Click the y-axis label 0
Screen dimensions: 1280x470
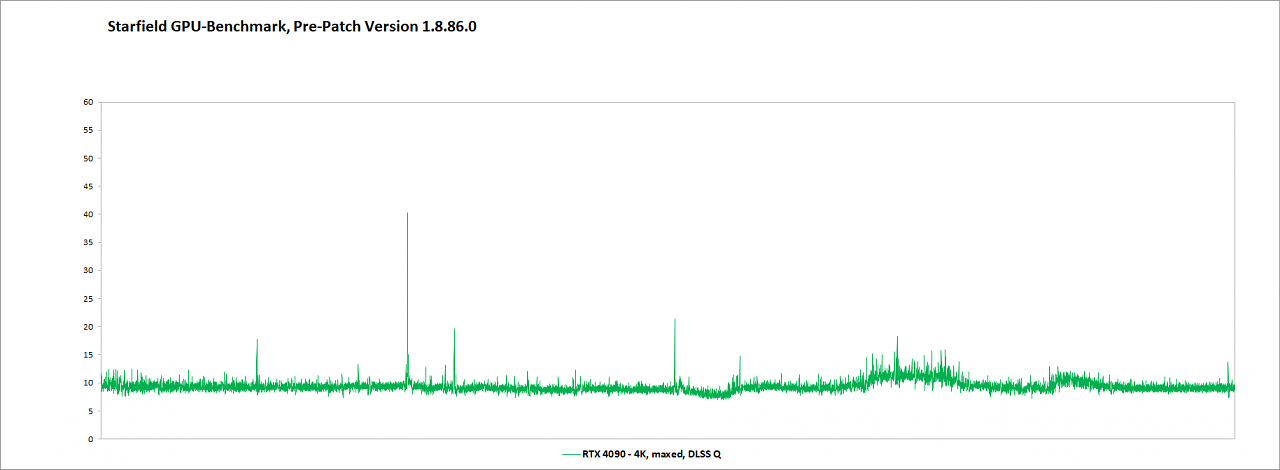coord(90,438)
